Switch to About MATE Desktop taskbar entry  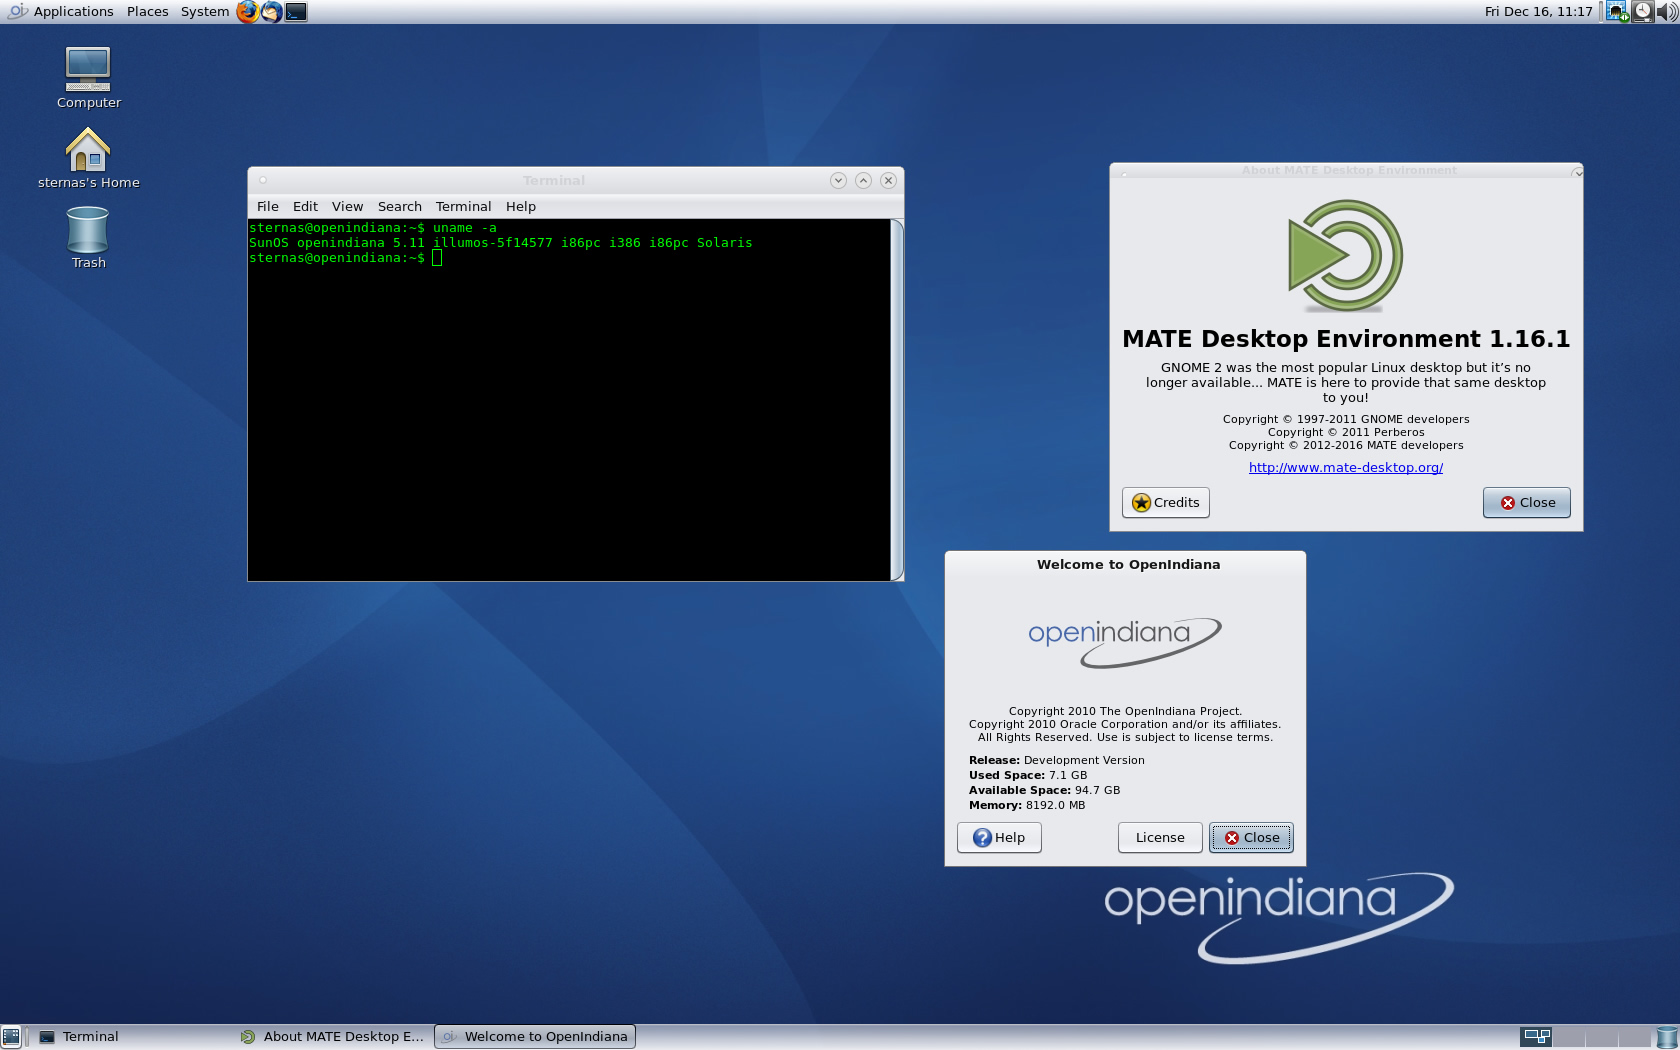point(332,1037)
